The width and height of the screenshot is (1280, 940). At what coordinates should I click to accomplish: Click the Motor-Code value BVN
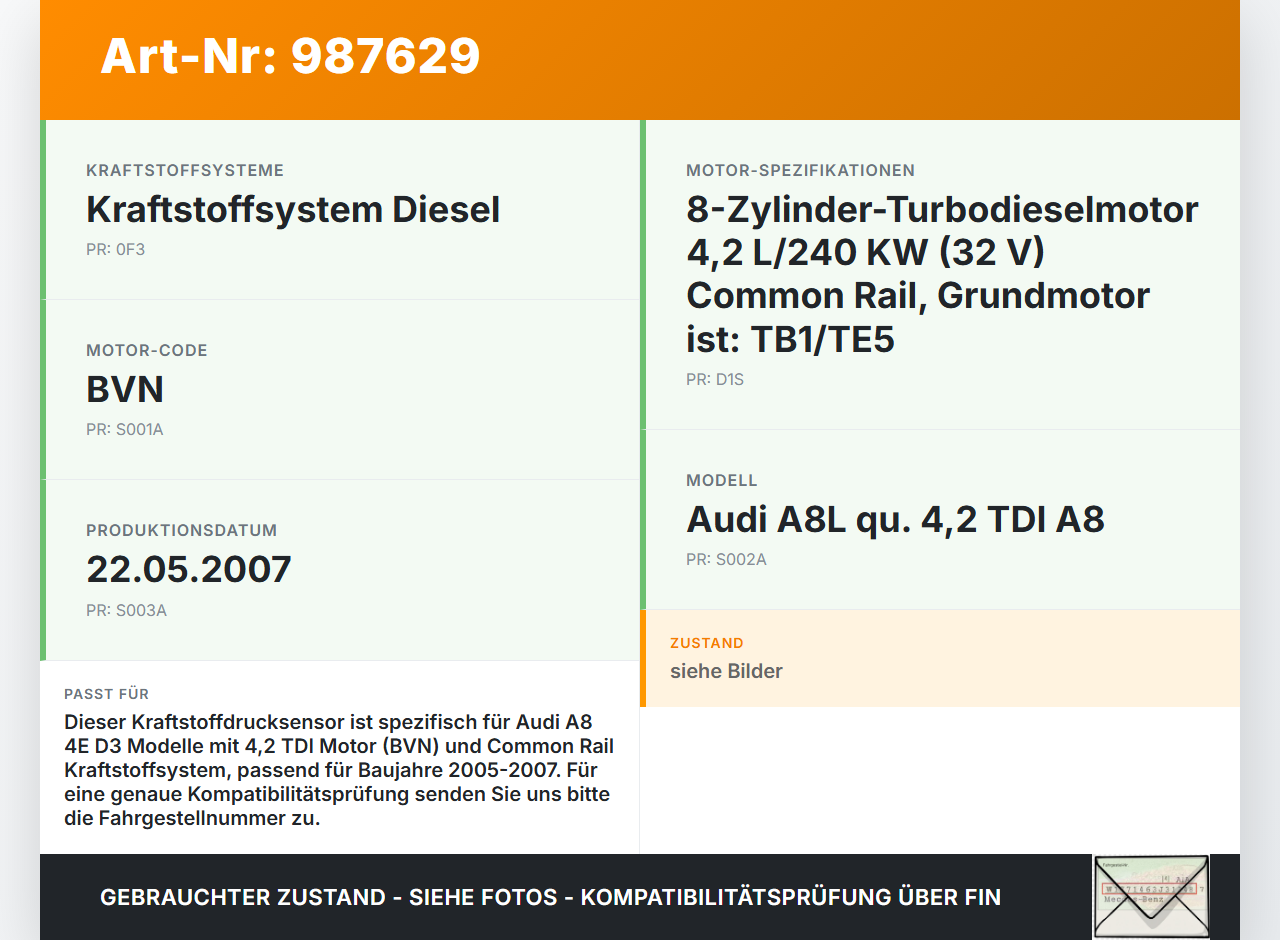pos(125,389)
